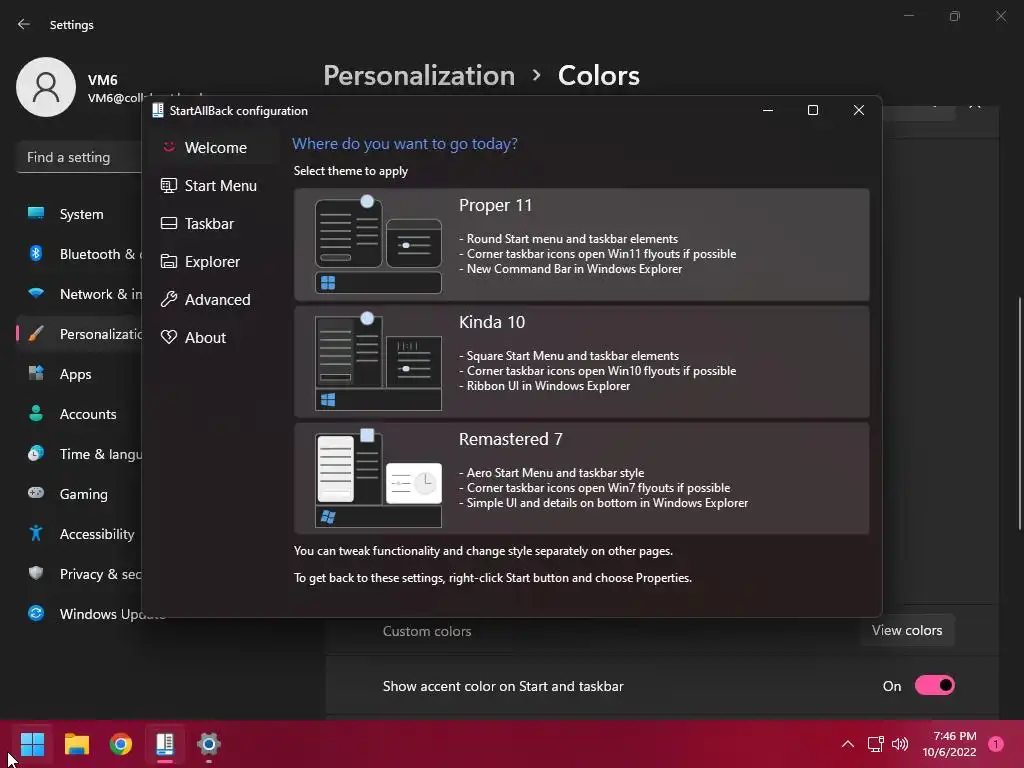Open the clock showing 7:46 PM
The width and height of the screenshot is (1024, 768).
(x=950, y=743)
